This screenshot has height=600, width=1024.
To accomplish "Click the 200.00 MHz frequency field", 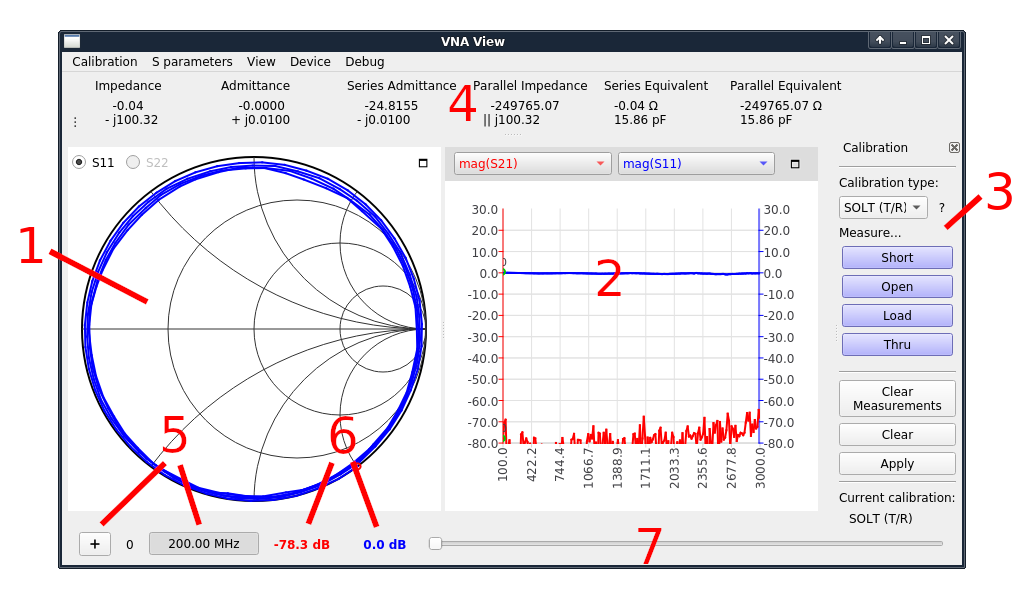I will pyautogui.click(x=204, y=544).
